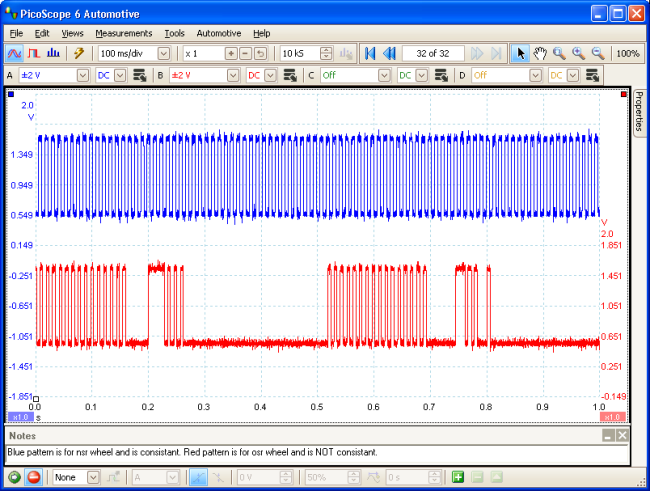This screenshot has height=491, width=650.
Task: Open the Properties side tab
Action: tap(639, 128)
